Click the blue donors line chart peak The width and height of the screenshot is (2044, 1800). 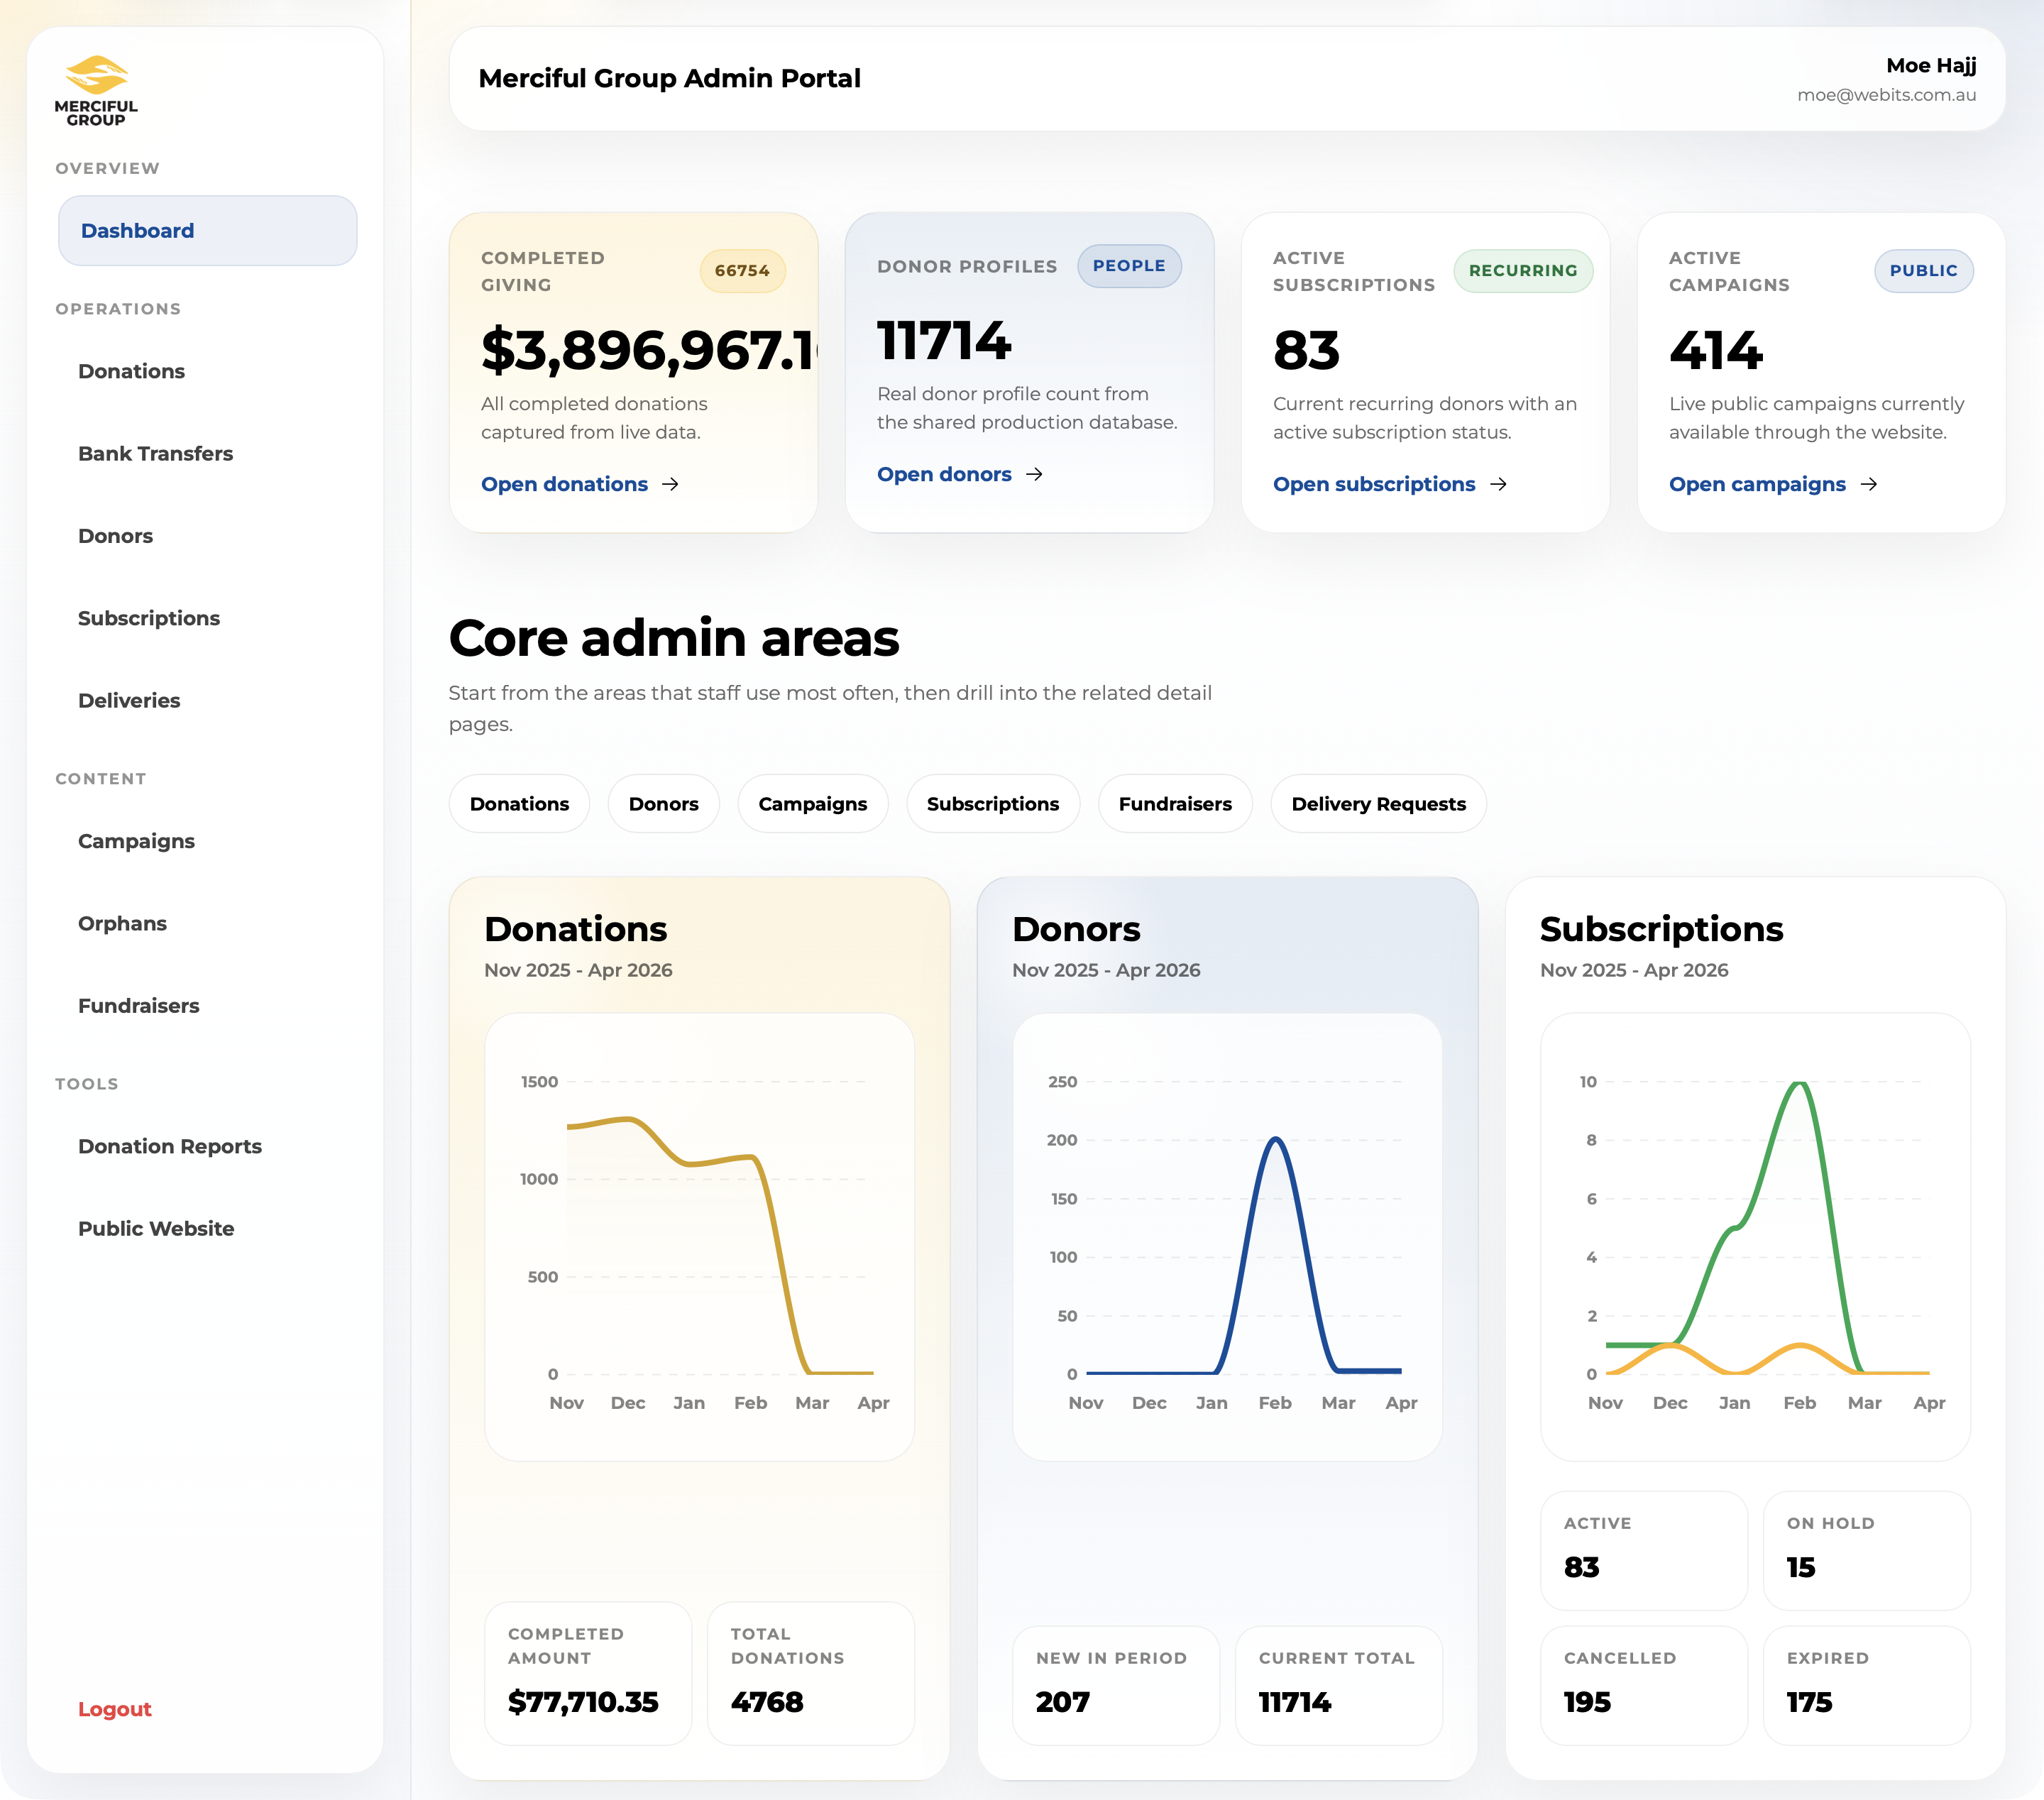[x=1275, y=1140]
